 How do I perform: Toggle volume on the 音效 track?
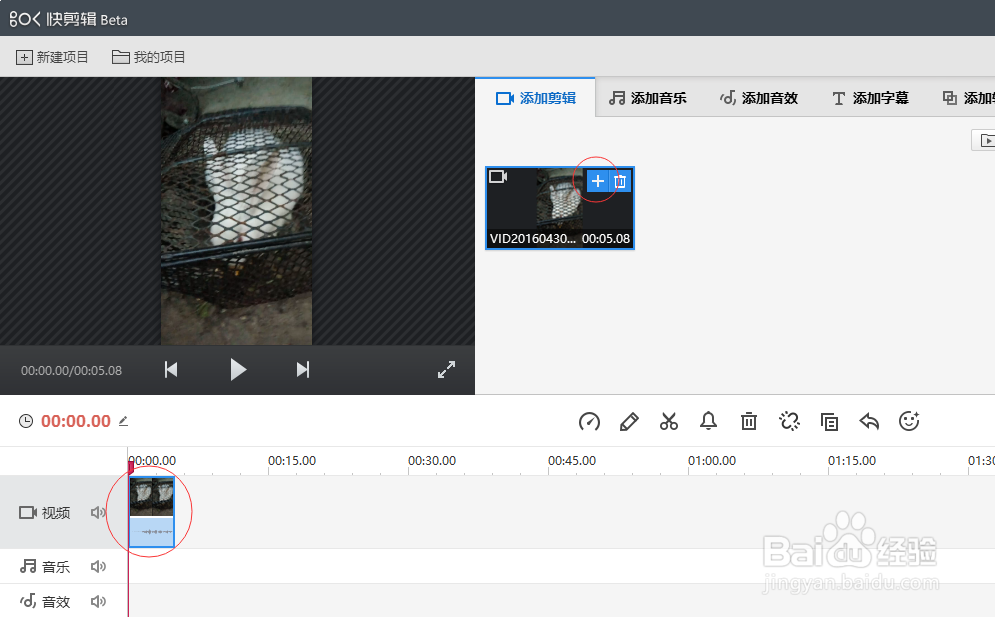click(97, 601)
